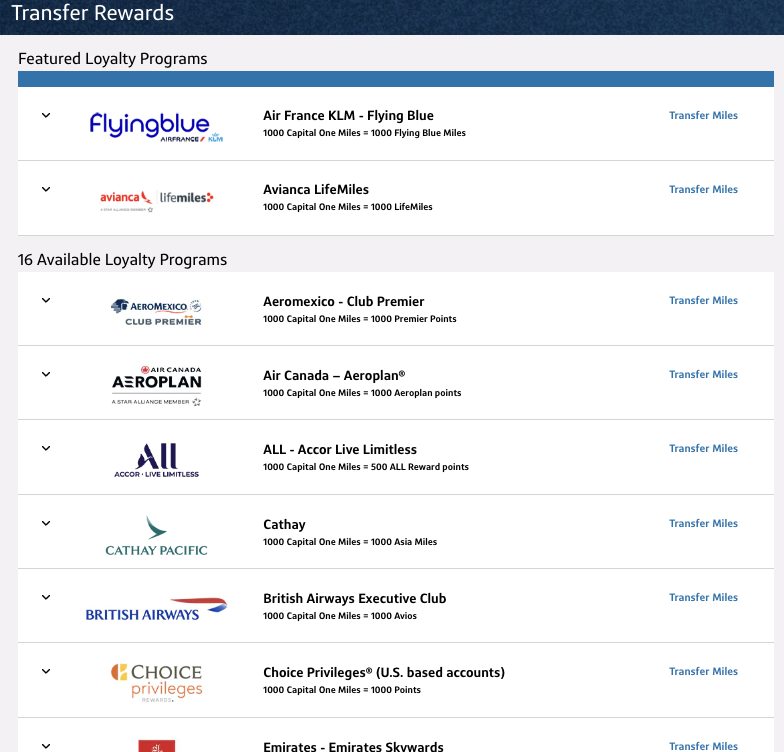Click the Aeromexico Club Premier logo
Viewport: 784px width, 752px height.
[x=156, y=311]
